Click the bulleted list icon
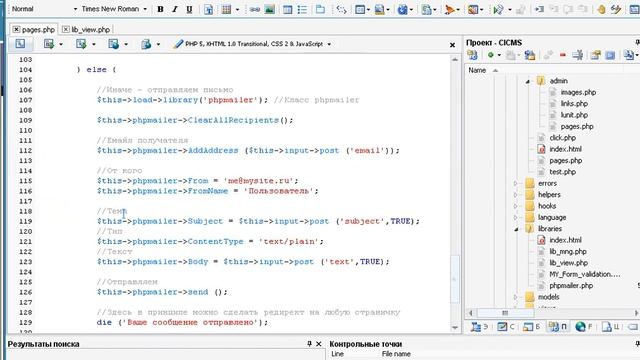The height and width of the screenshot is (360, 640). point(302,9)
